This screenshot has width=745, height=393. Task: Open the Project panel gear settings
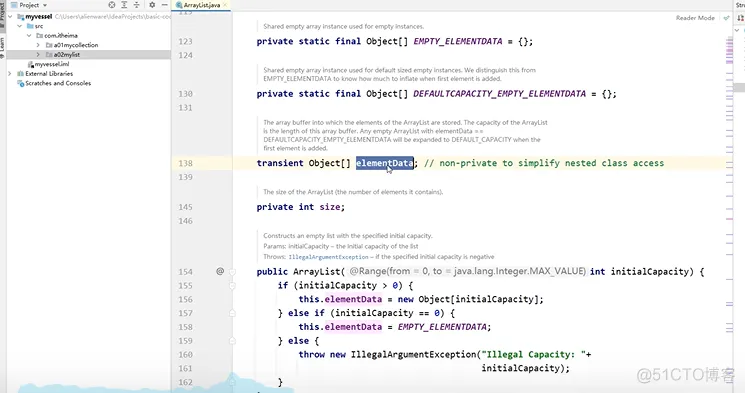point(152,5)
